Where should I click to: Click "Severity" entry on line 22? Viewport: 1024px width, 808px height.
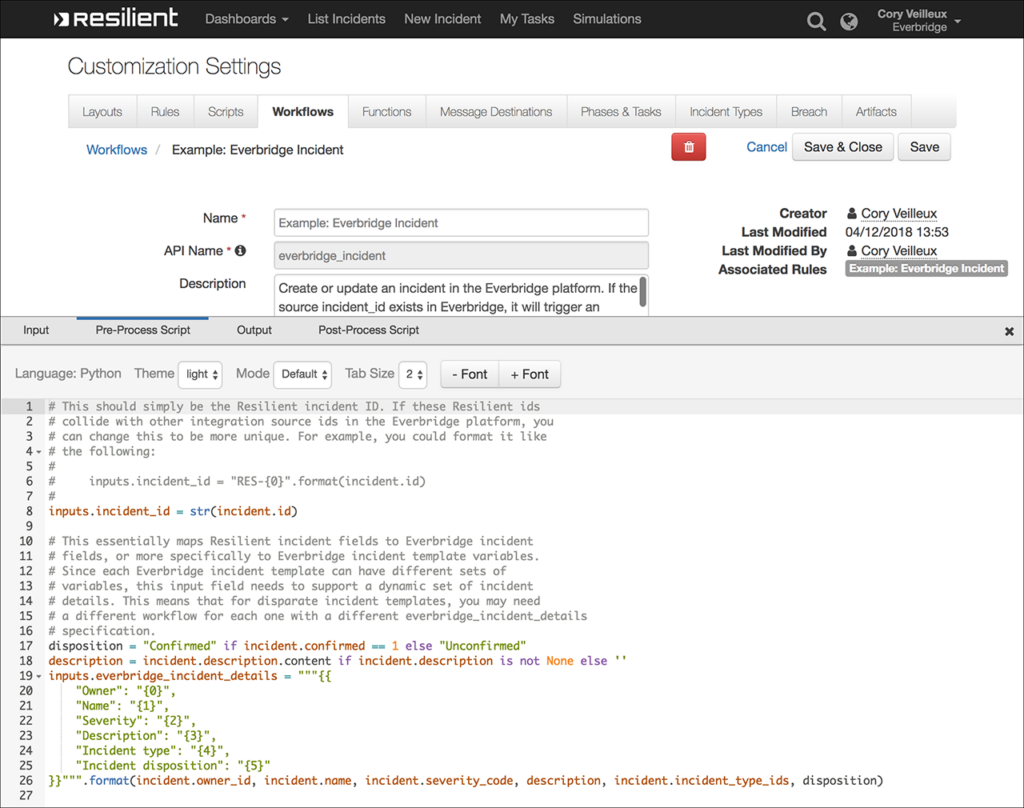click(136, 720)
